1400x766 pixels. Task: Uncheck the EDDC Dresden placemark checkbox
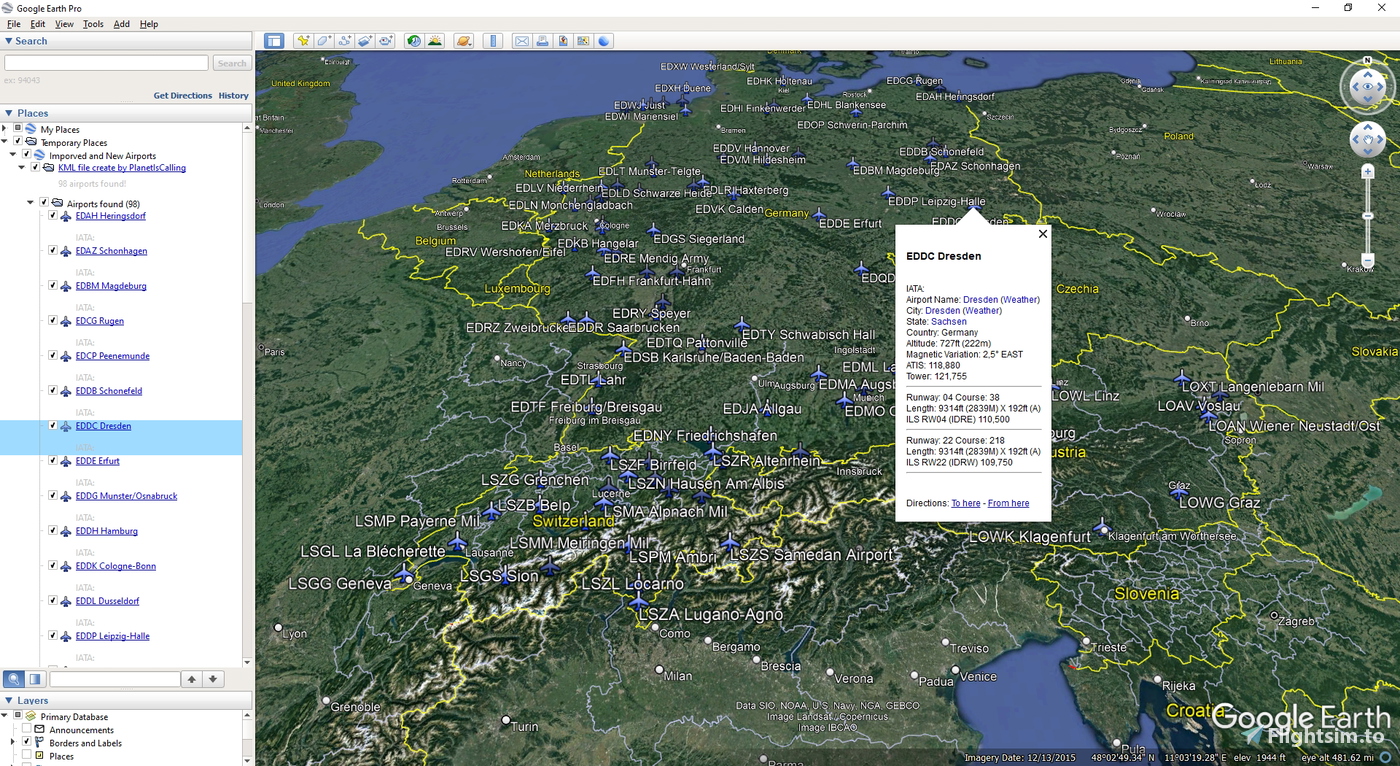point(52,425)
